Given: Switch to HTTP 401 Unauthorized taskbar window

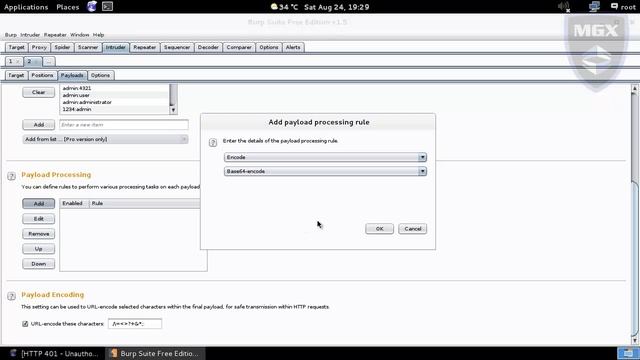Looking at the screenshot, I should [x=54, y=353].
